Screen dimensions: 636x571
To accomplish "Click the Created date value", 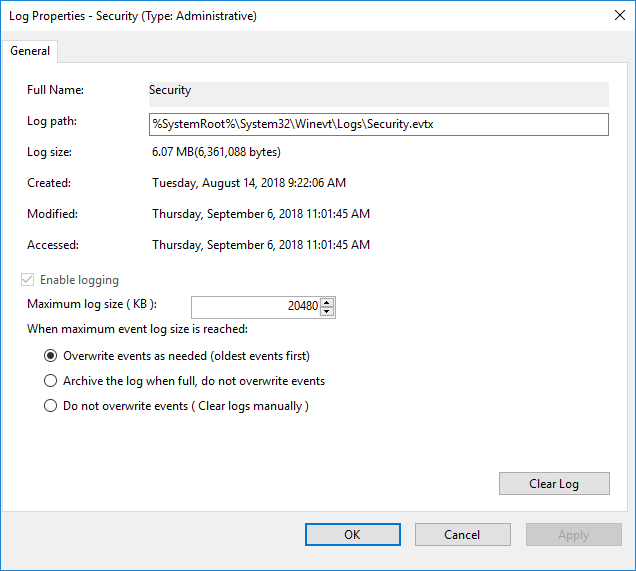I will (x=249, y=183).
